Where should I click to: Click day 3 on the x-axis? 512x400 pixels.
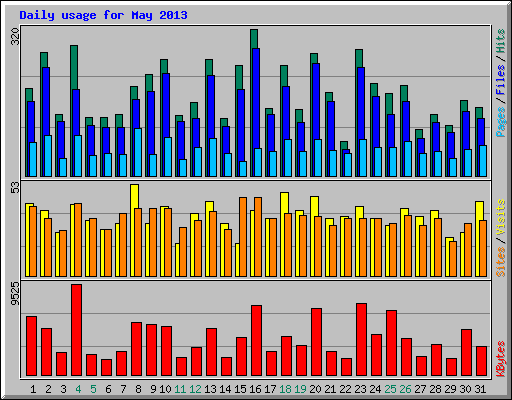[63, 389]
